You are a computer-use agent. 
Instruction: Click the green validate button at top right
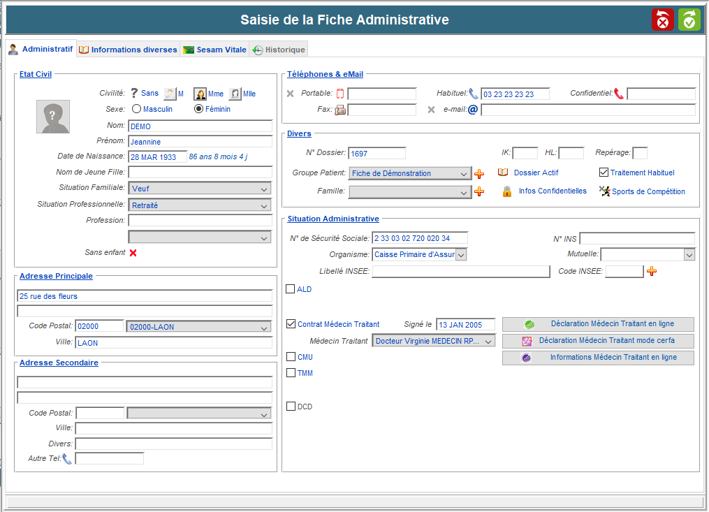689,20
